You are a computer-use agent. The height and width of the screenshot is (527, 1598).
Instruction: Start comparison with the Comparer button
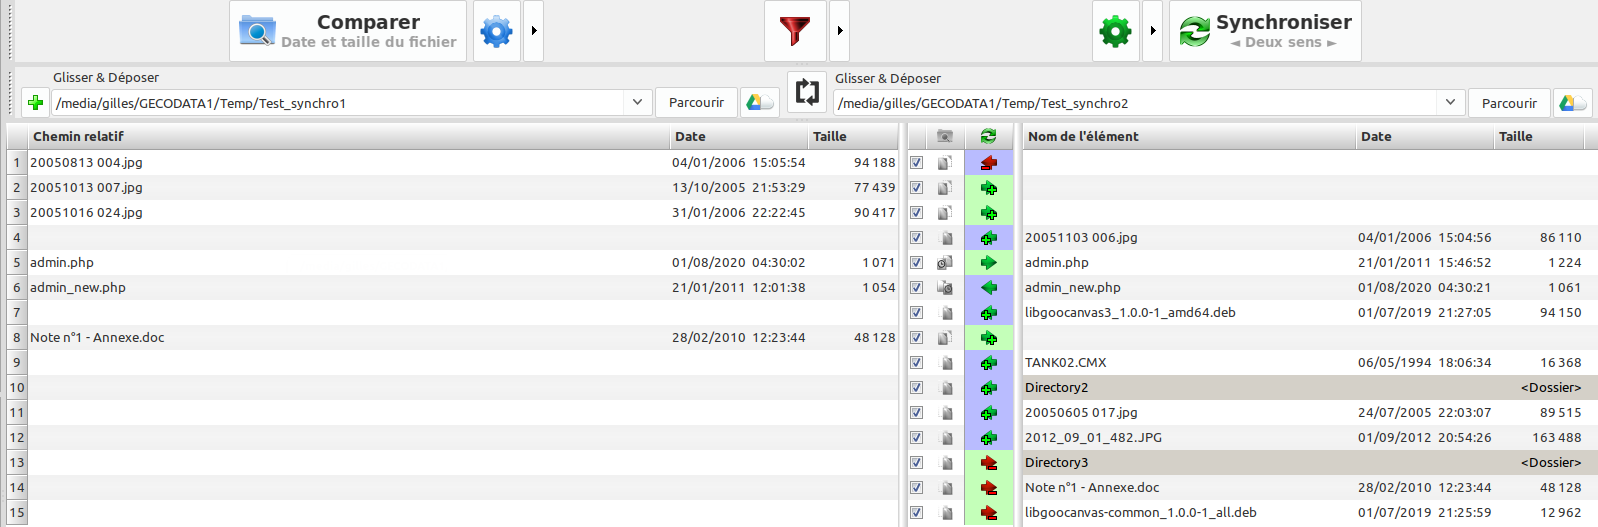point(348,31)
